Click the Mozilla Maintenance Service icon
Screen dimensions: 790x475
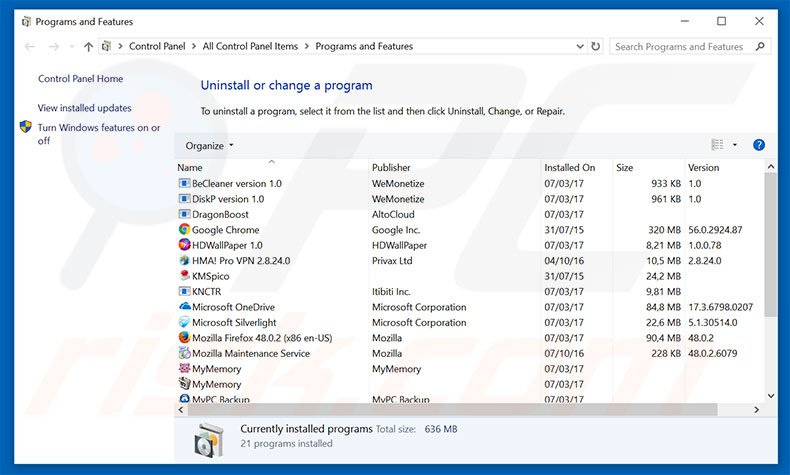coord(184,353)
